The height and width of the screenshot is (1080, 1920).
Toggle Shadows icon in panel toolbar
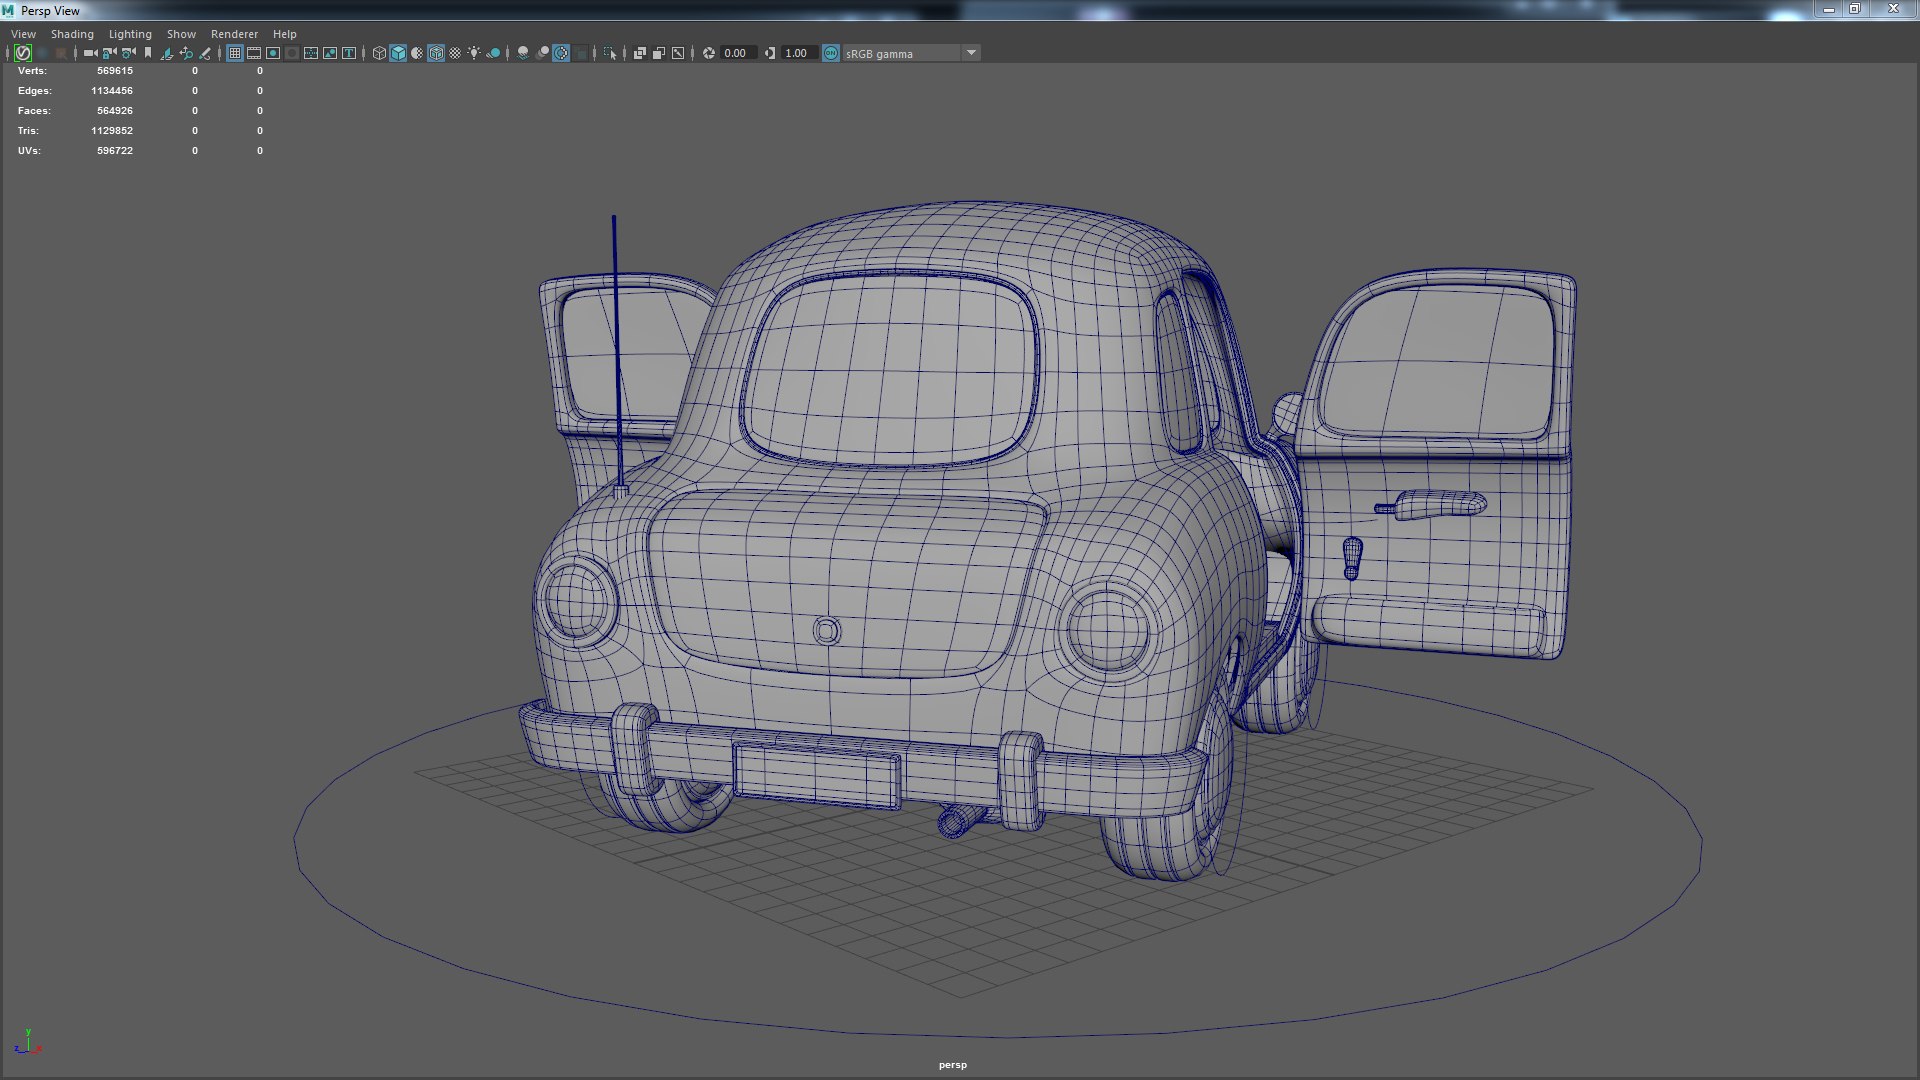click(493, 53)
